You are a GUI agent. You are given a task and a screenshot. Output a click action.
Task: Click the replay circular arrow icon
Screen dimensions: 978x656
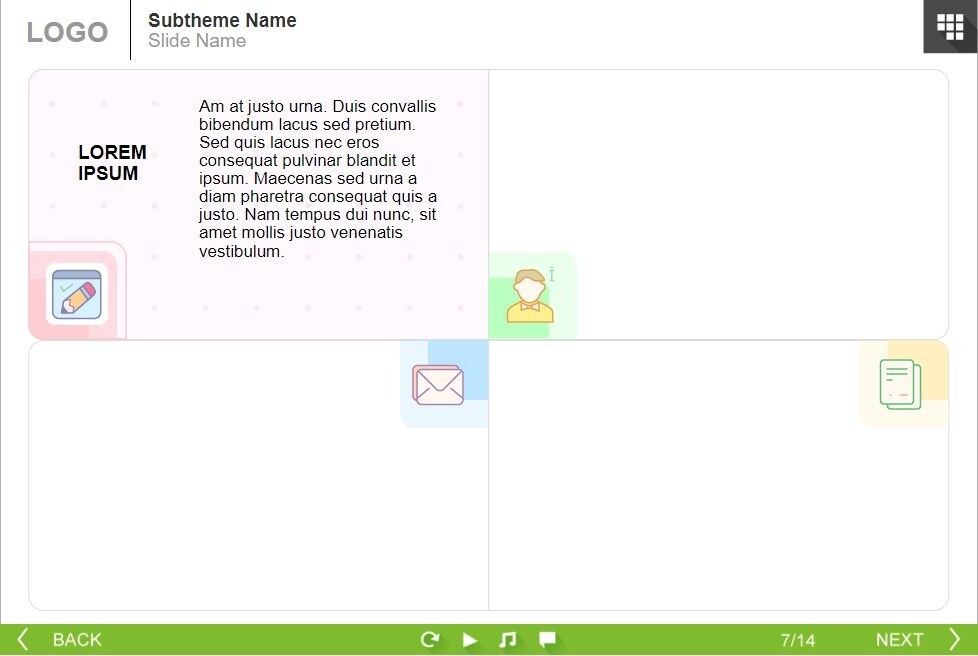coord(430,639)
